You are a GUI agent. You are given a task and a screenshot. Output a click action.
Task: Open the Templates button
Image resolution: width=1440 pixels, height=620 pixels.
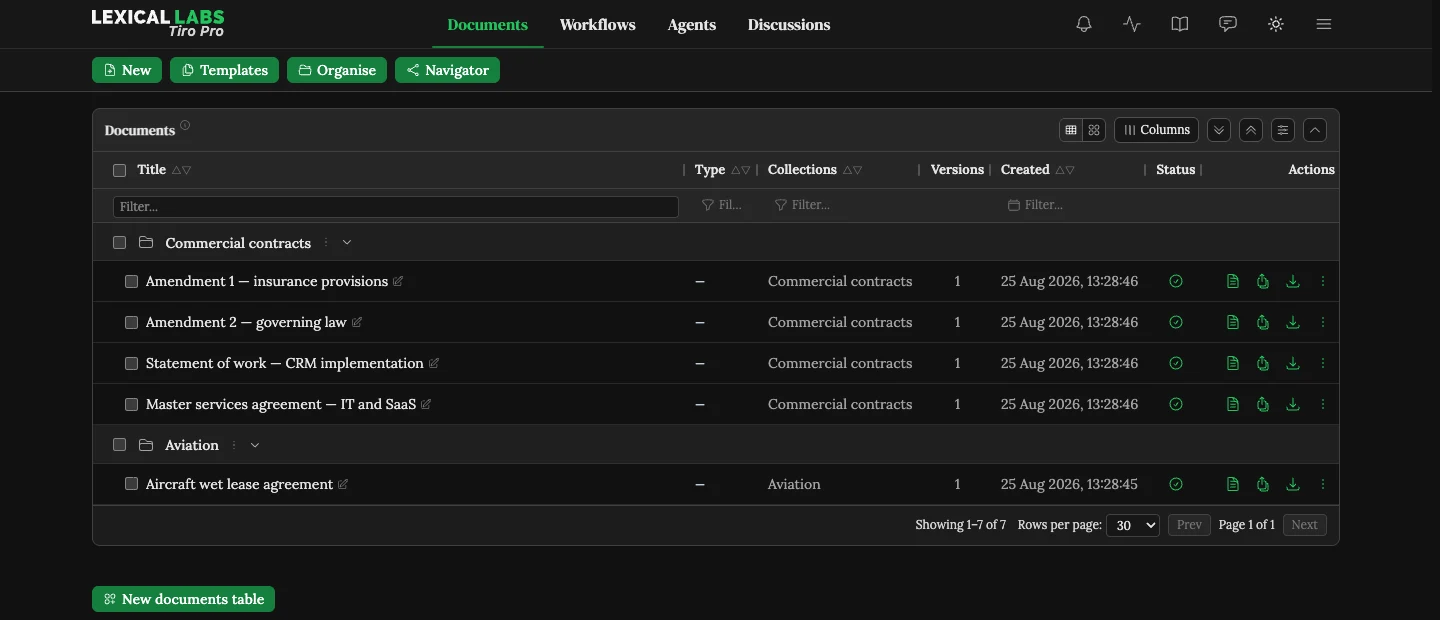[224, 70]
